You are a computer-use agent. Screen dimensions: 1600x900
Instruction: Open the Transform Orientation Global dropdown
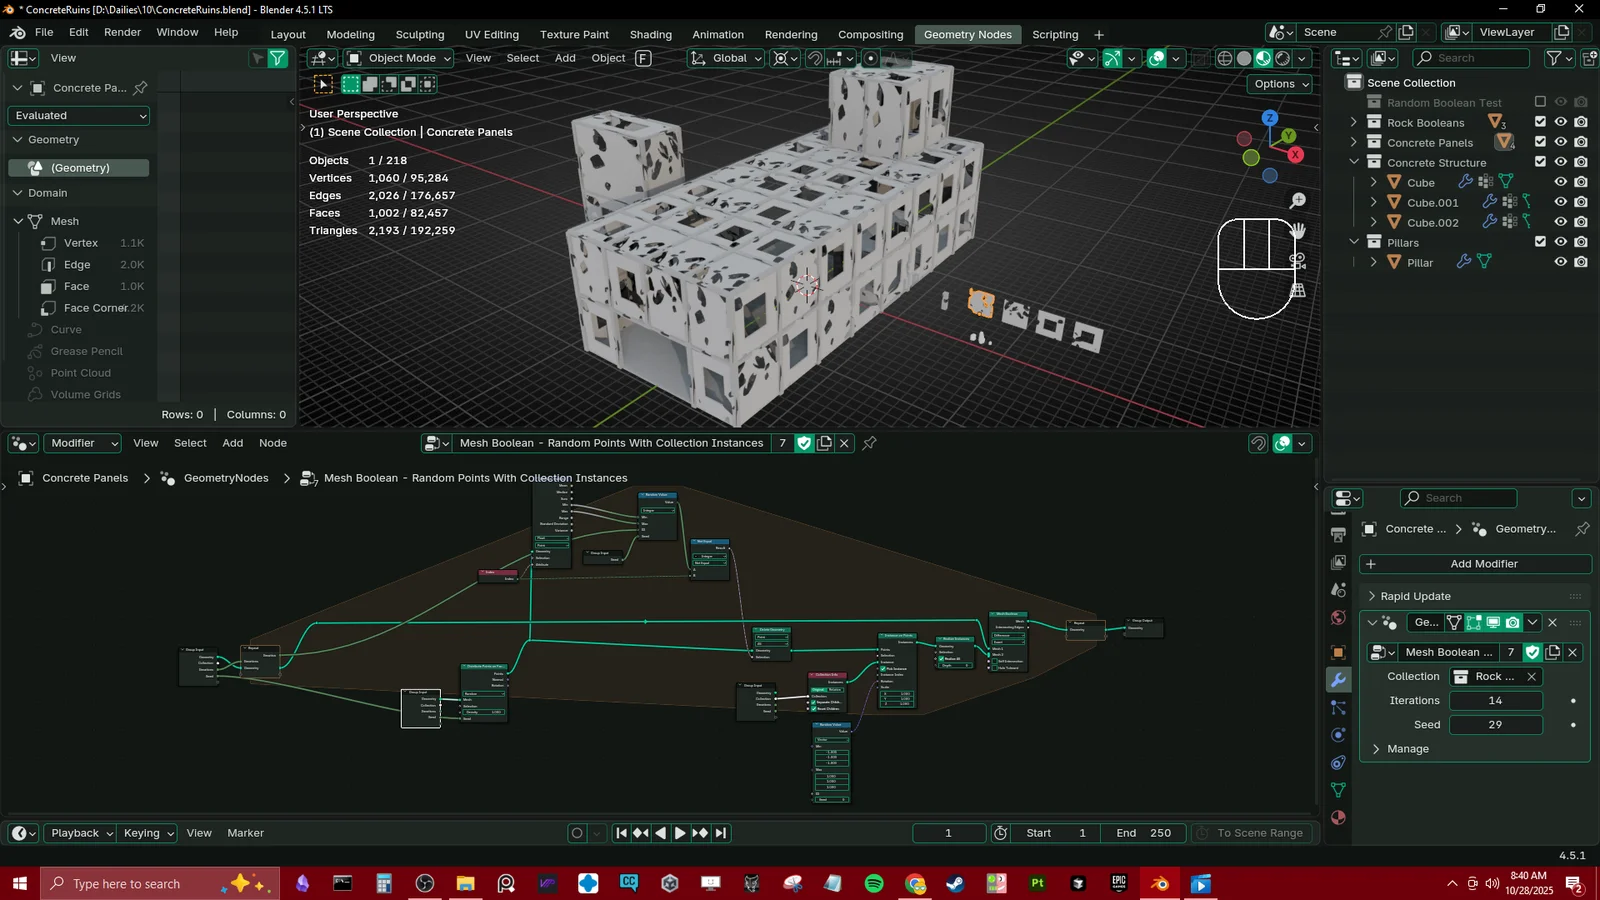point(729,58)
